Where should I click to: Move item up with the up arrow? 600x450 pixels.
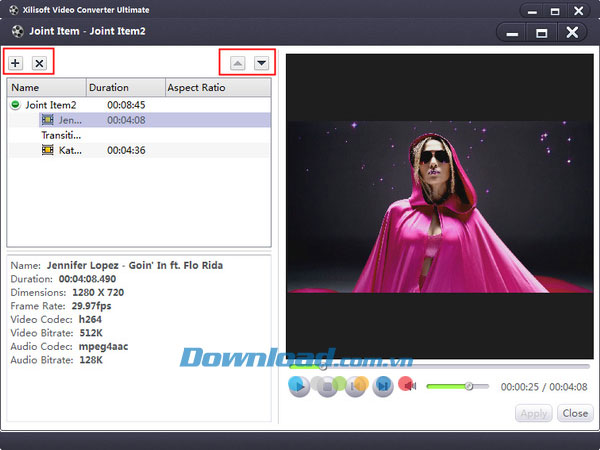[x=238, y=63]
